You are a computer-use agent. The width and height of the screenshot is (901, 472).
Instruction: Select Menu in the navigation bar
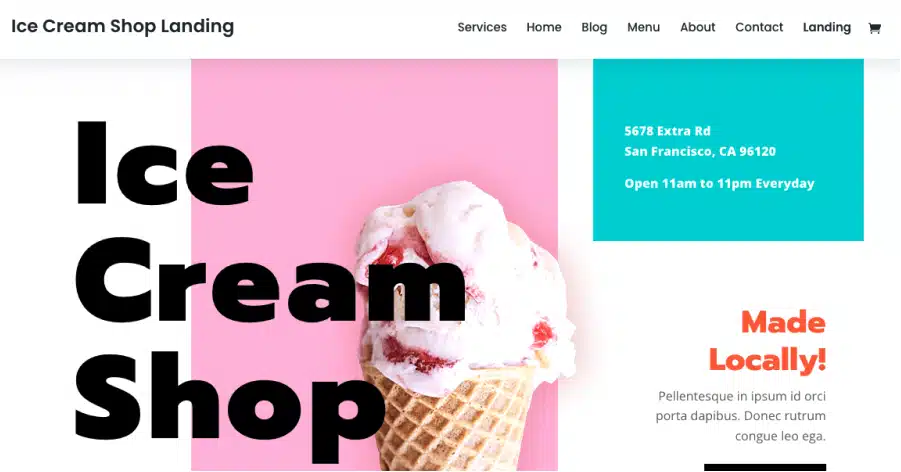pos(643,28)
